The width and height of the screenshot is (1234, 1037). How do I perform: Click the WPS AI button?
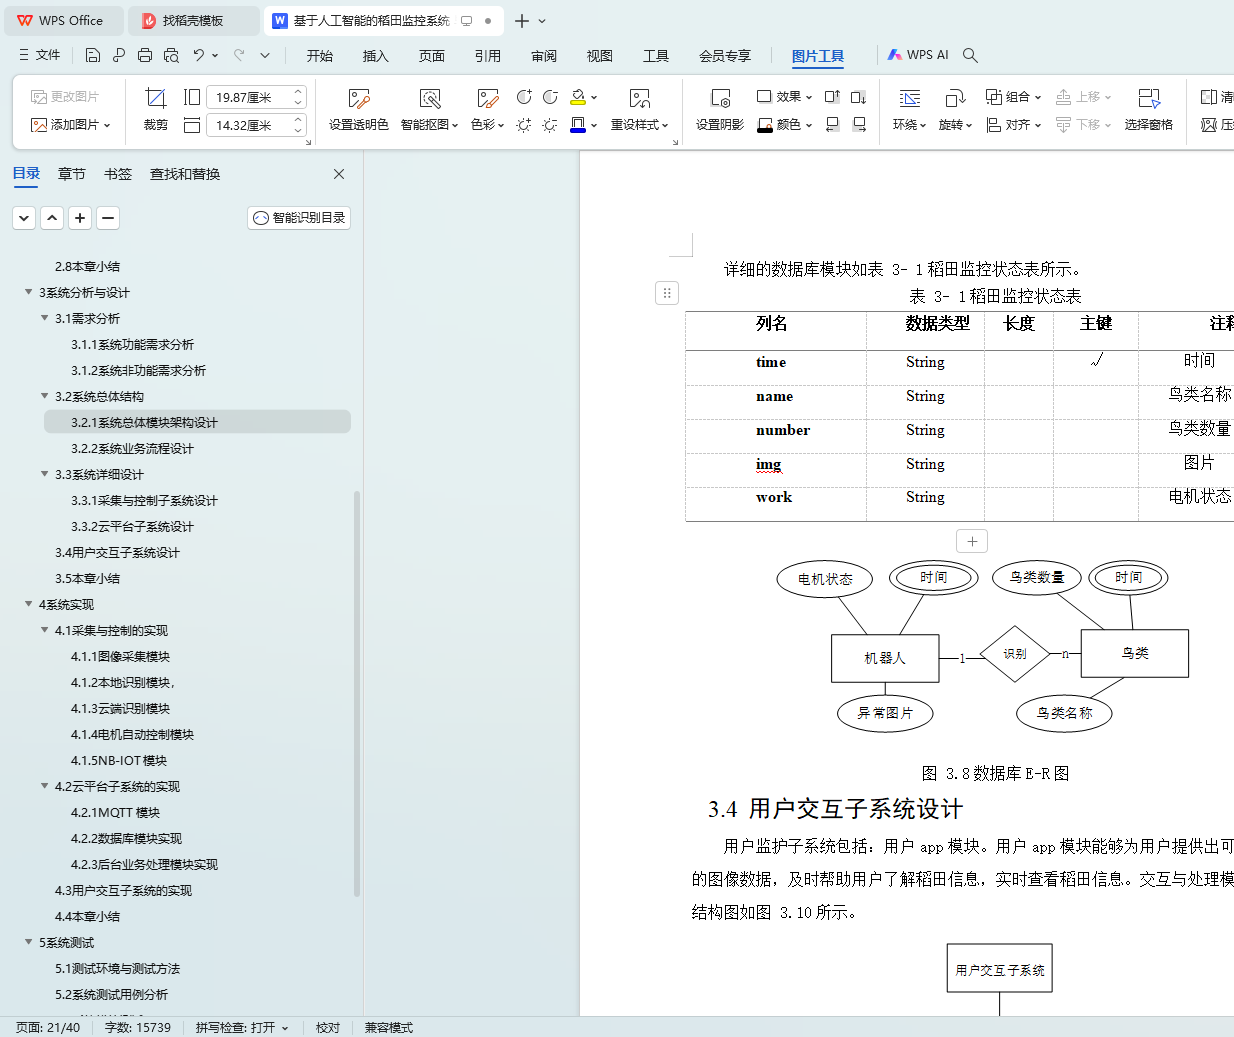pos(918,55)
